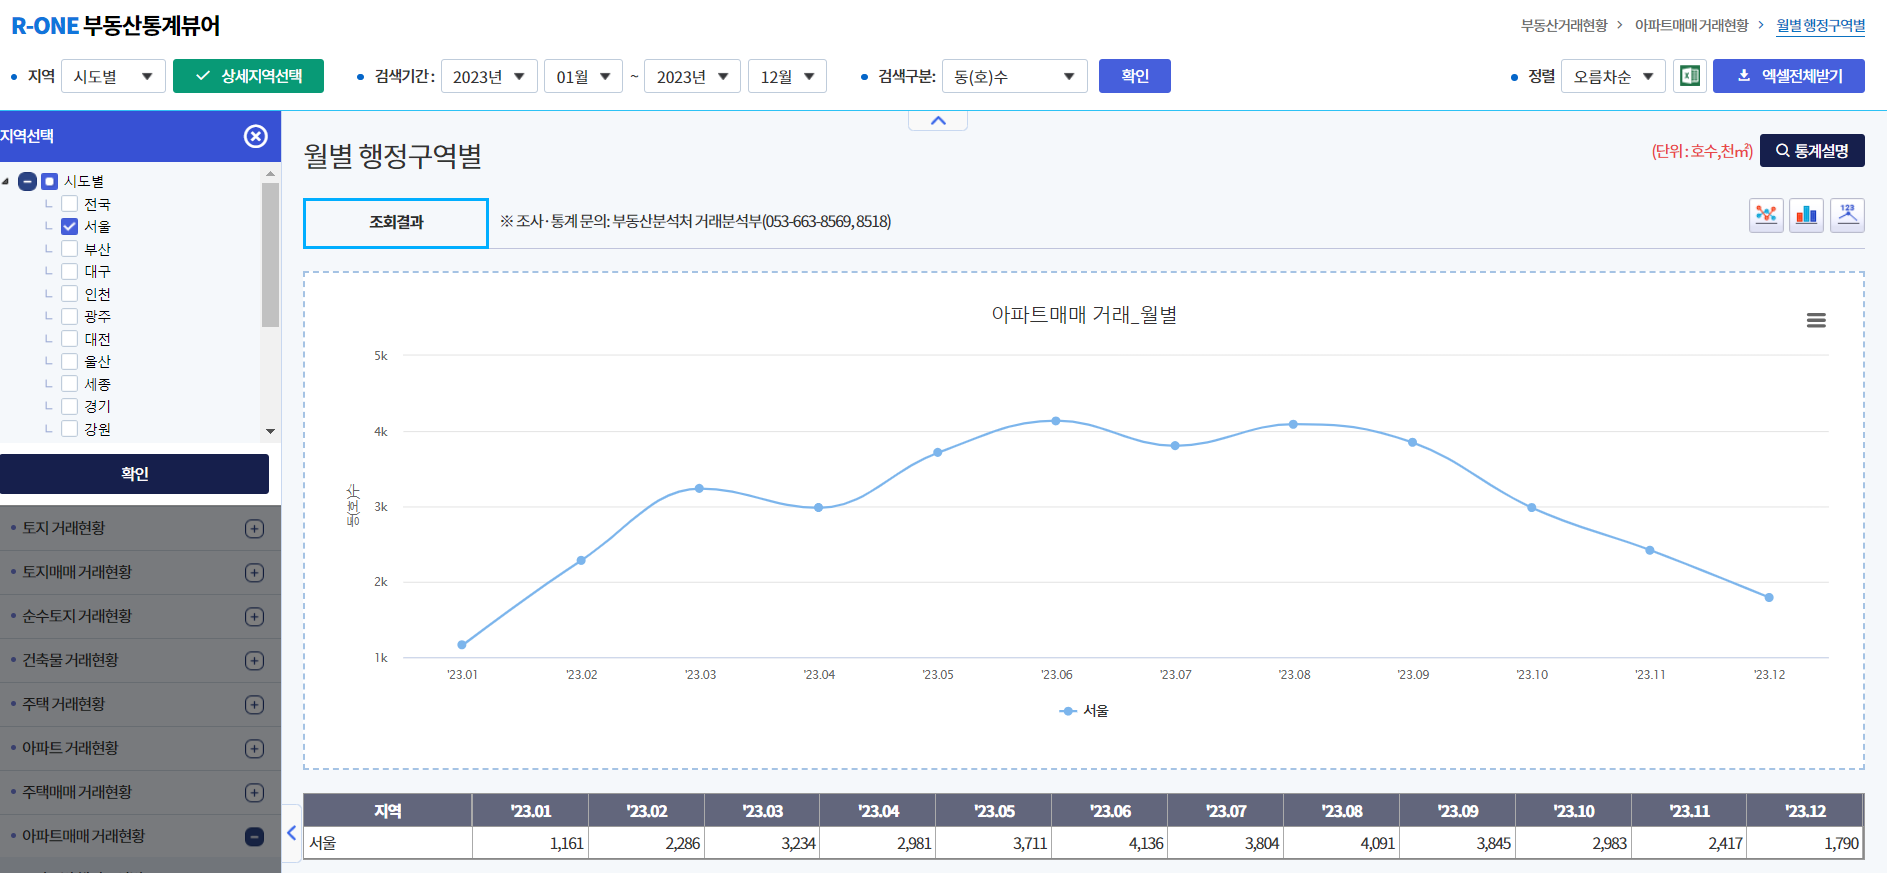Check the 전국 checkbox

tap(70, 204)
